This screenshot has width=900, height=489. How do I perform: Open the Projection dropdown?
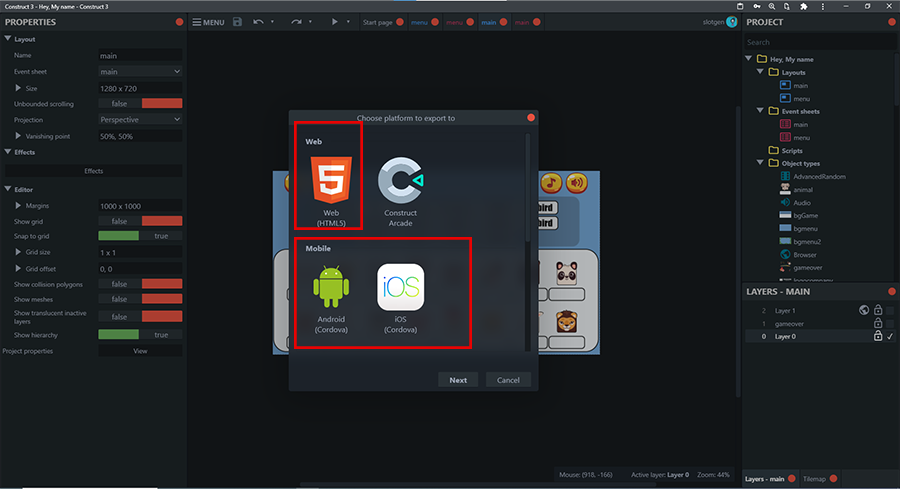click(140, 119)
